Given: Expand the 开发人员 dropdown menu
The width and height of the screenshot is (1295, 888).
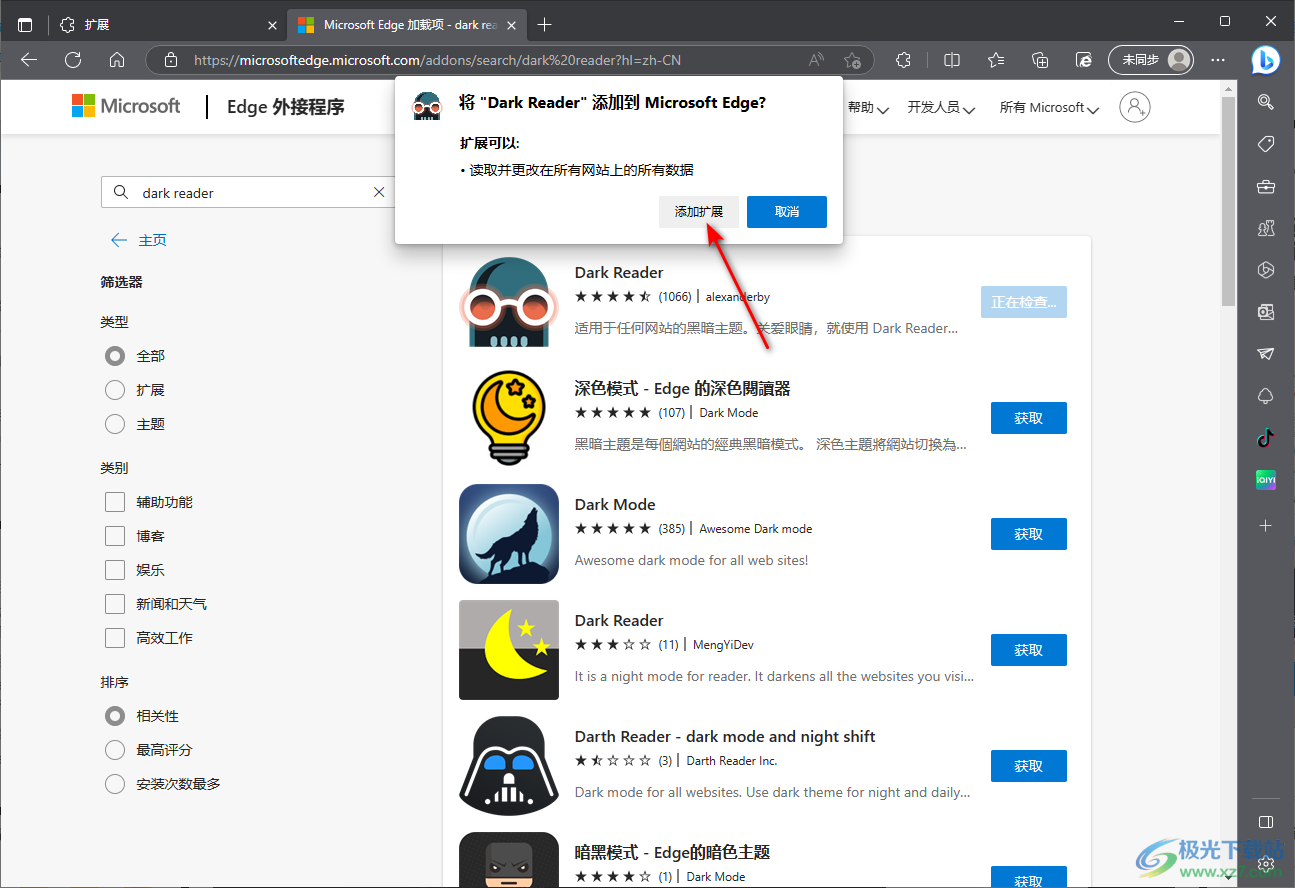Looking at the screenshot, I should pyautogui.click(x=941, y=107).
